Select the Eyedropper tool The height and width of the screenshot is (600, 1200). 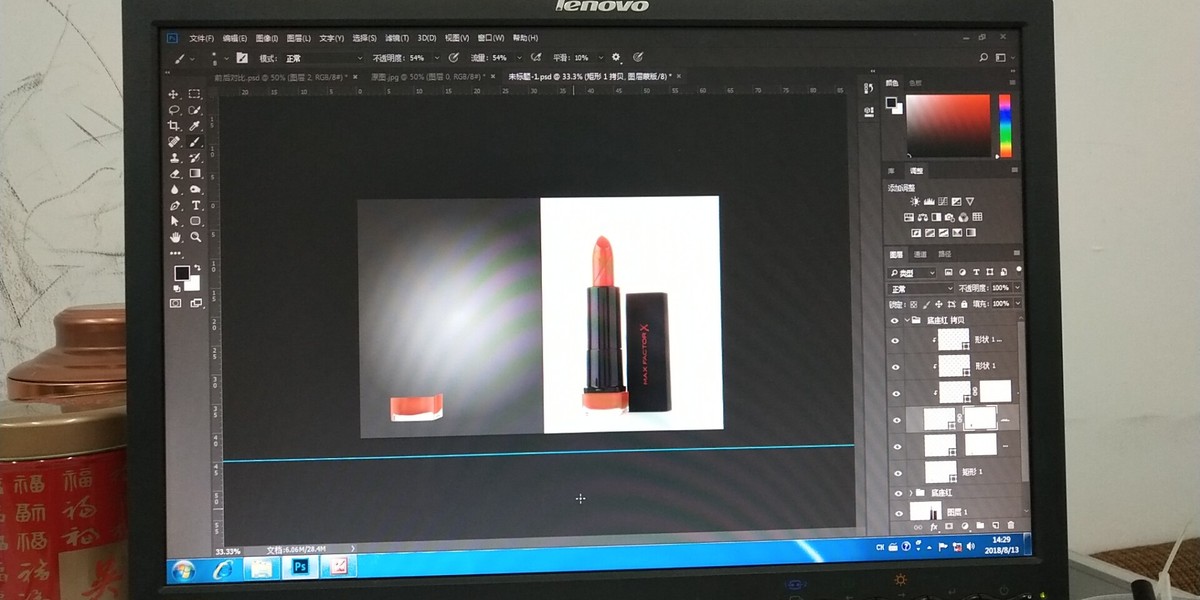195,126
